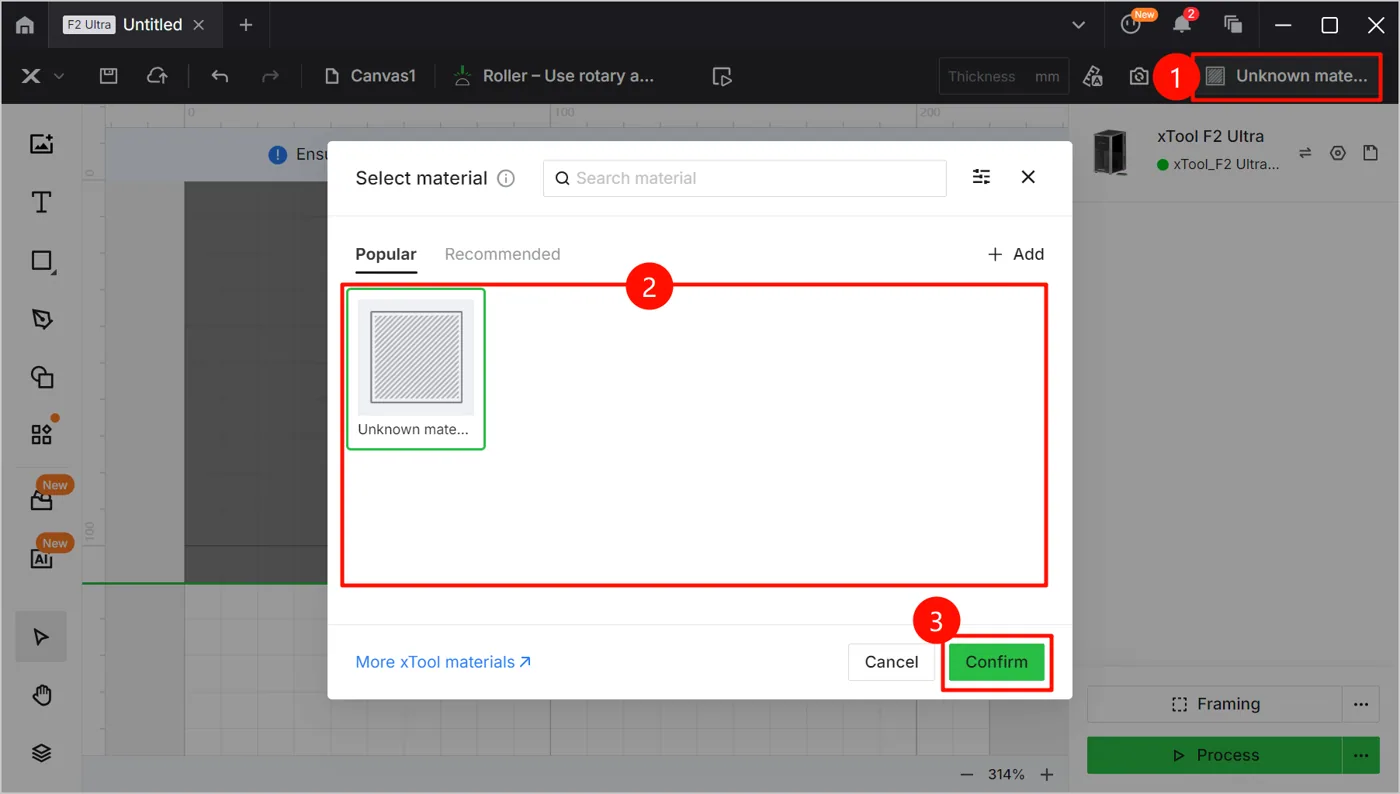Click the Thickness input field
Viewport: 1400px width, 794px height.
coord(1004,76)
